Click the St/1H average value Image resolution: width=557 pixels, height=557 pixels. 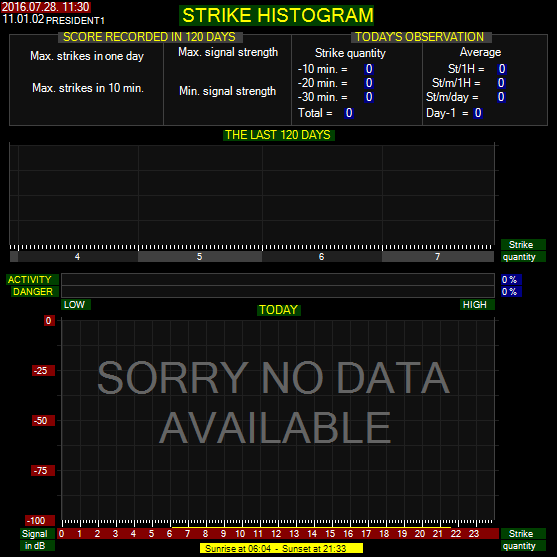coord(502,69)
